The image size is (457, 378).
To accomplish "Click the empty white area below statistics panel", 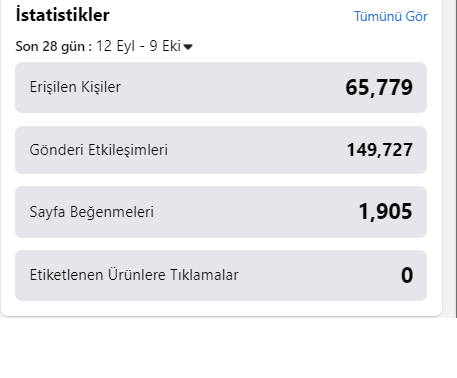I will coord(228,348).
